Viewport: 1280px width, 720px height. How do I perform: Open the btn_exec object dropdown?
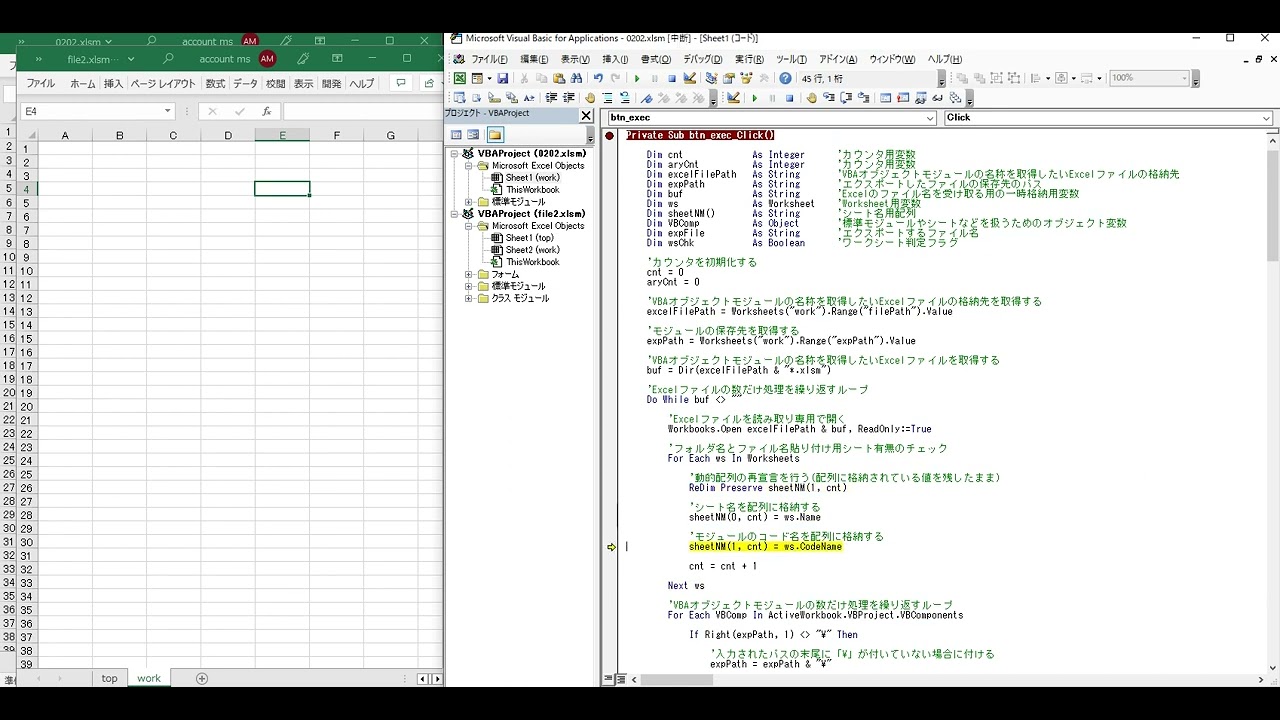930,117
